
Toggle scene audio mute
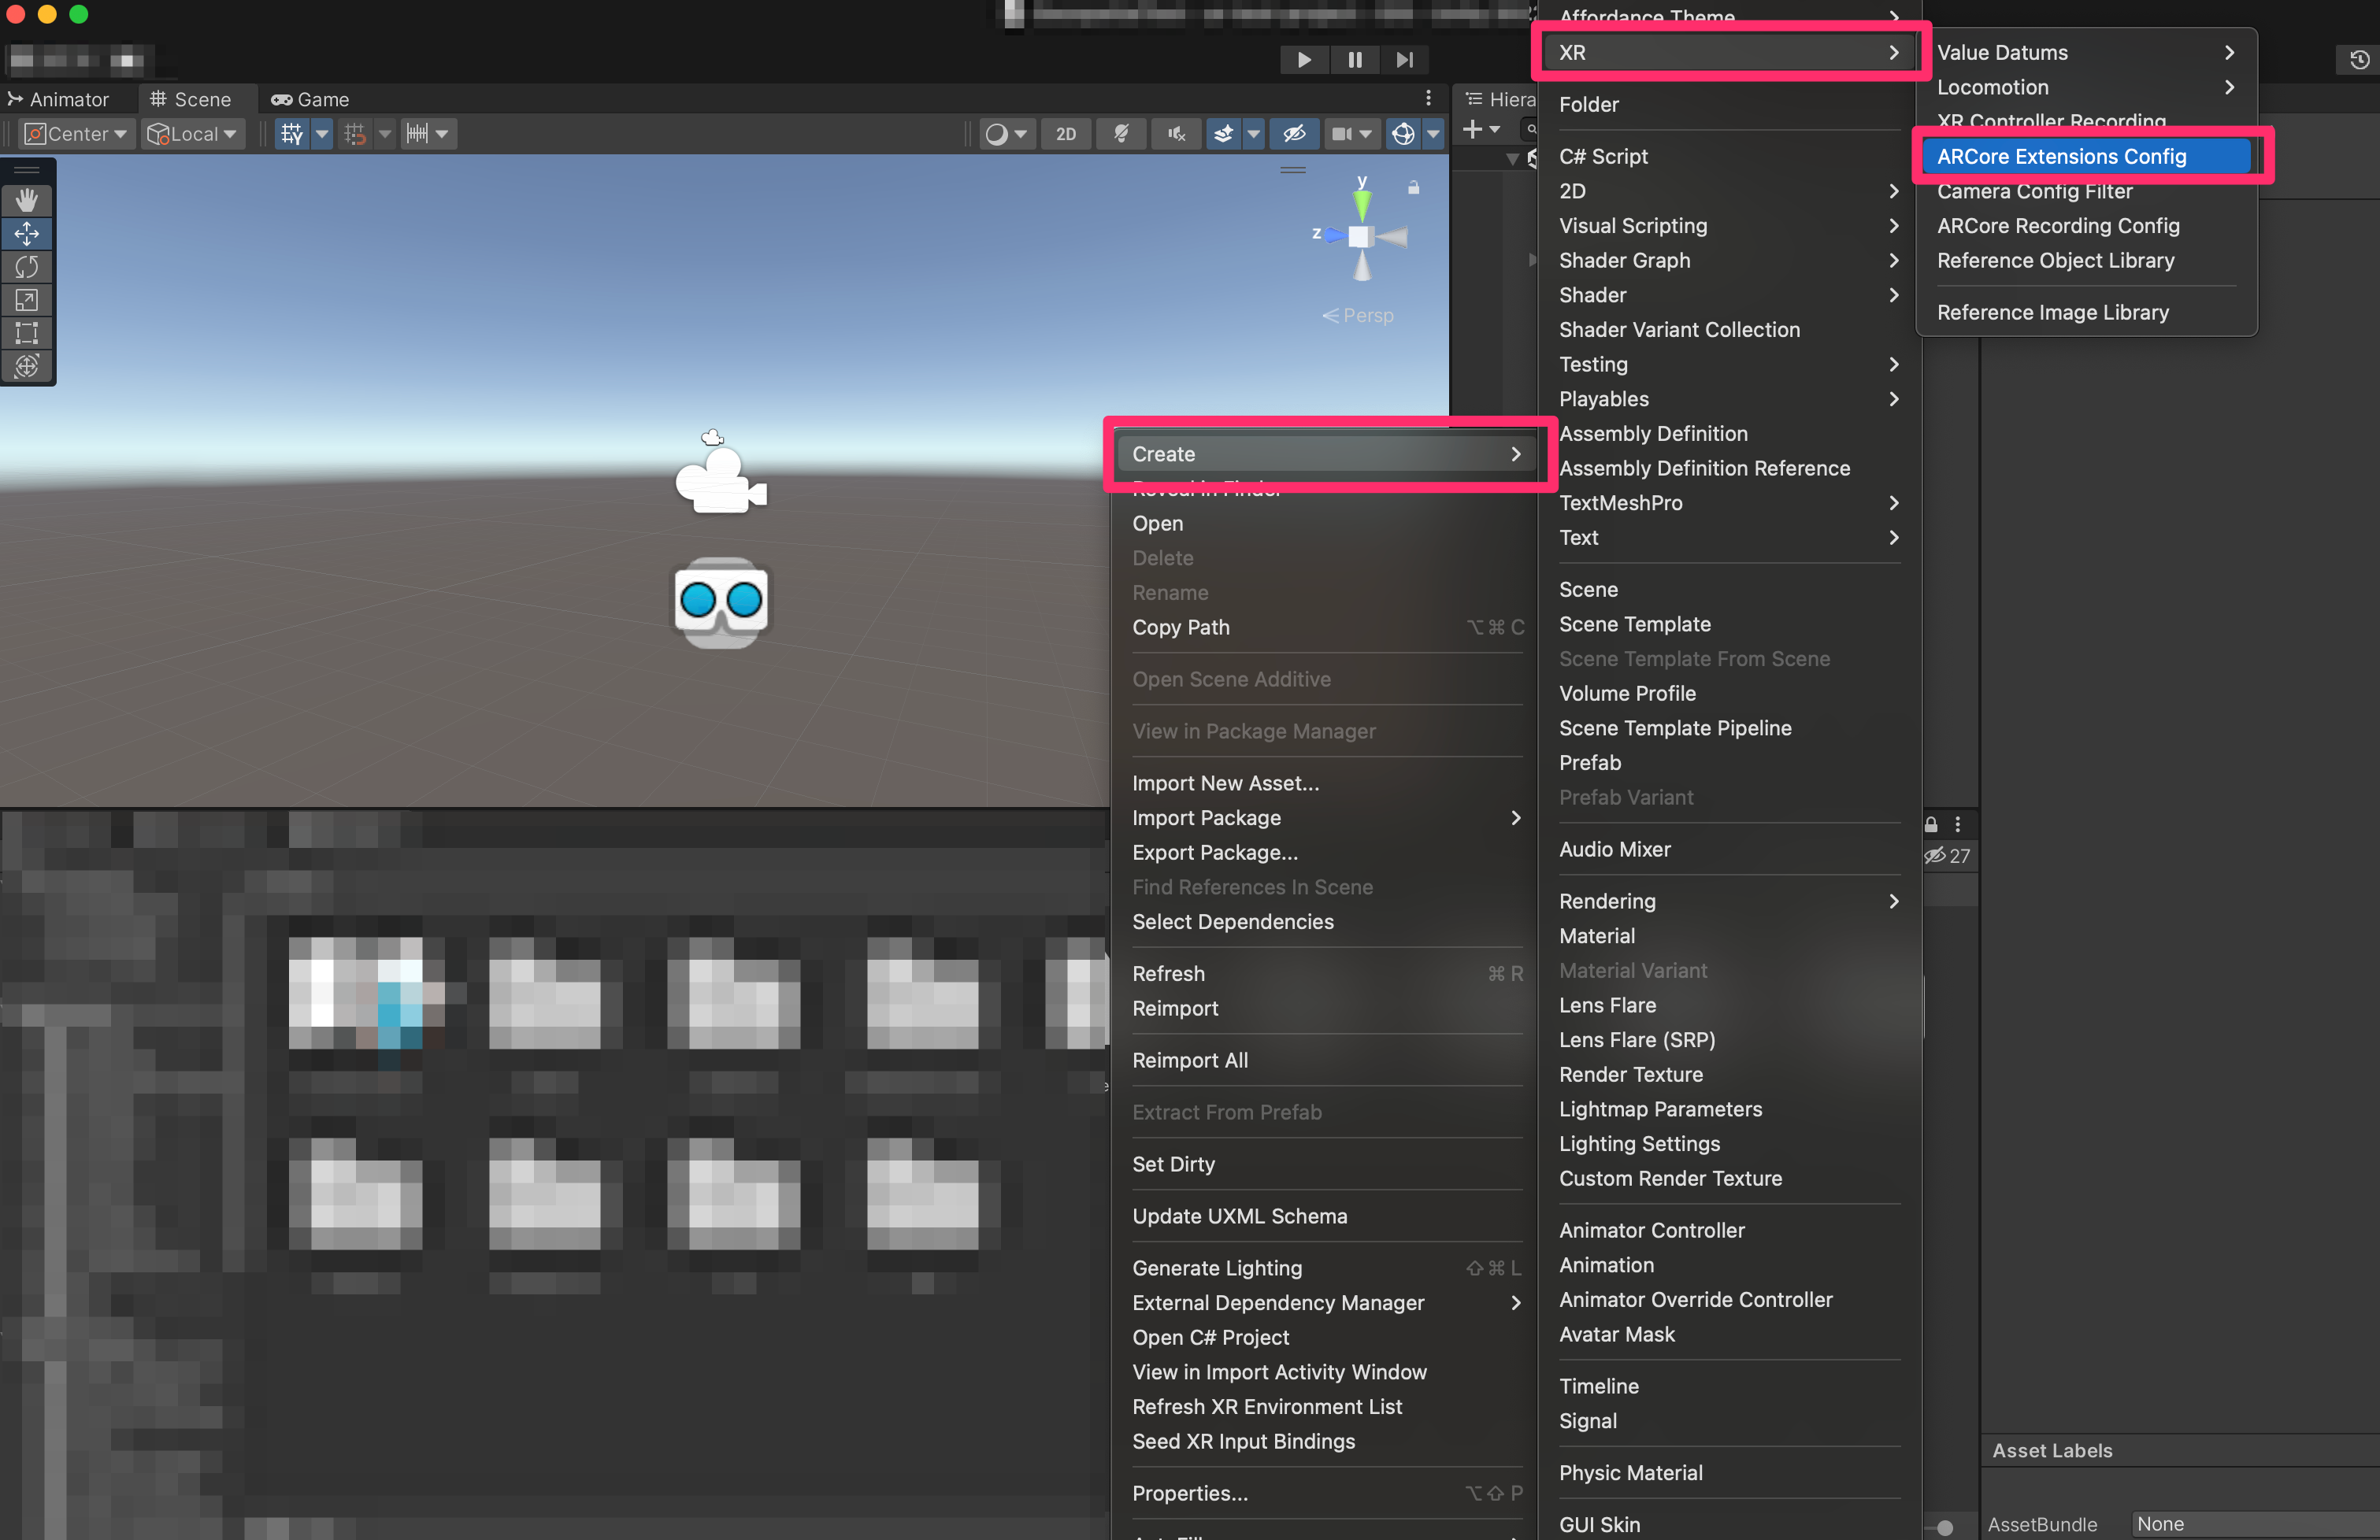[x=1176, y=134]
